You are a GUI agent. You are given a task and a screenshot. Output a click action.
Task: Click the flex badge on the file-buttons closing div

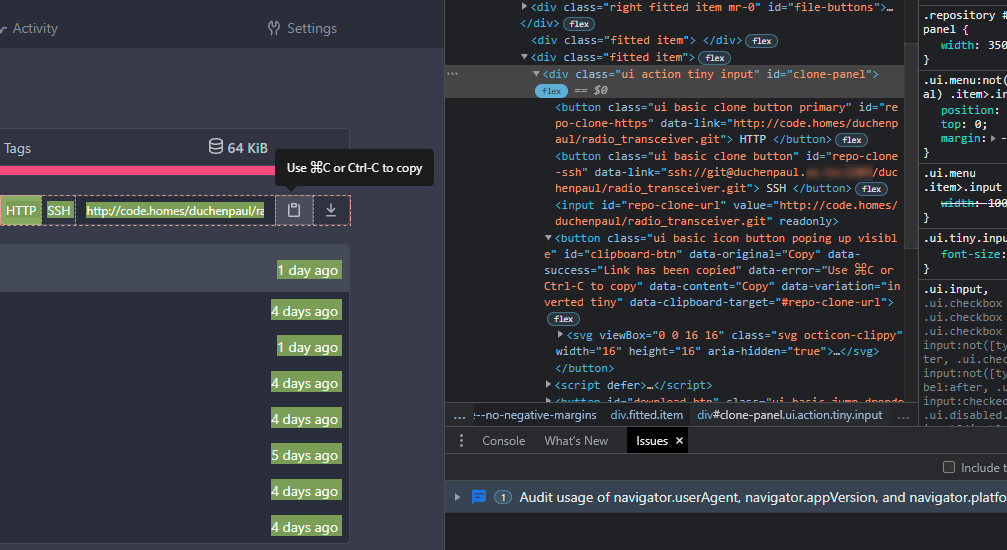click(579, 24)
